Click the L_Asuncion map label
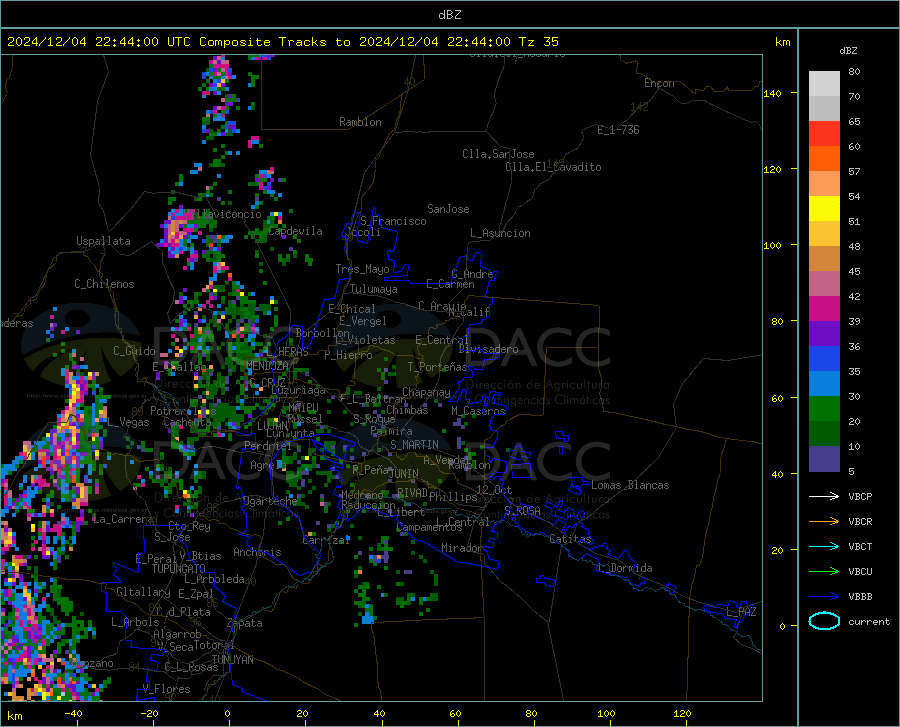900x727 pixels. coord(500,233)
